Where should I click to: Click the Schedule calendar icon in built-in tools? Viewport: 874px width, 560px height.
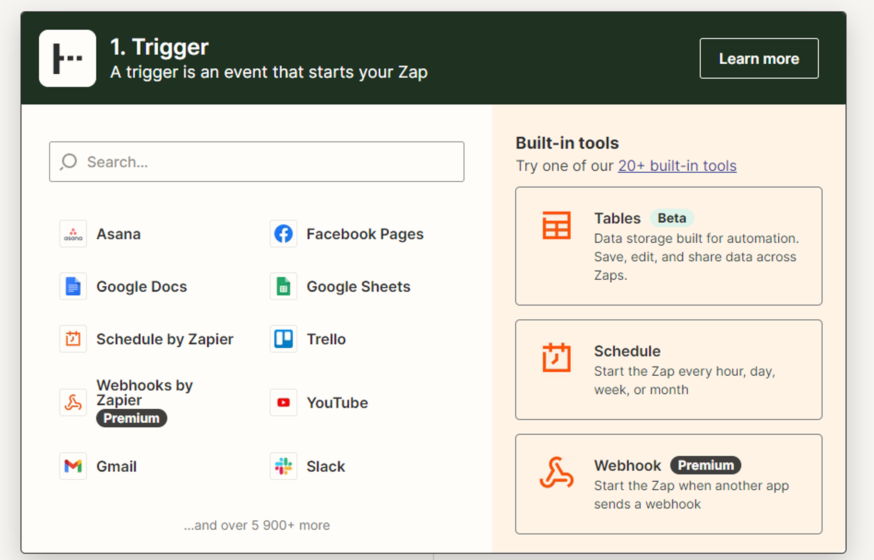[556, 357]
